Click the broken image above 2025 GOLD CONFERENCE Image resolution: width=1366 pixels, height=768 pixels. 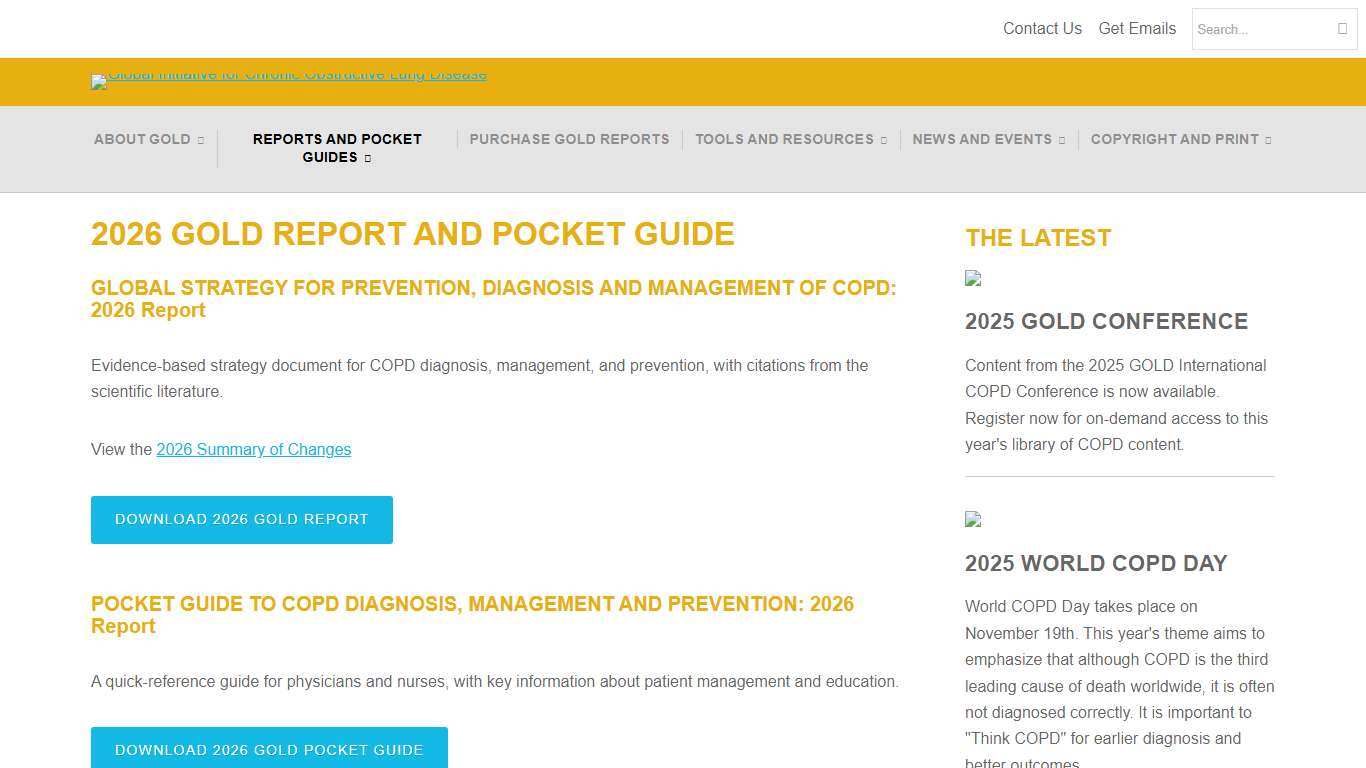[972, 279]
